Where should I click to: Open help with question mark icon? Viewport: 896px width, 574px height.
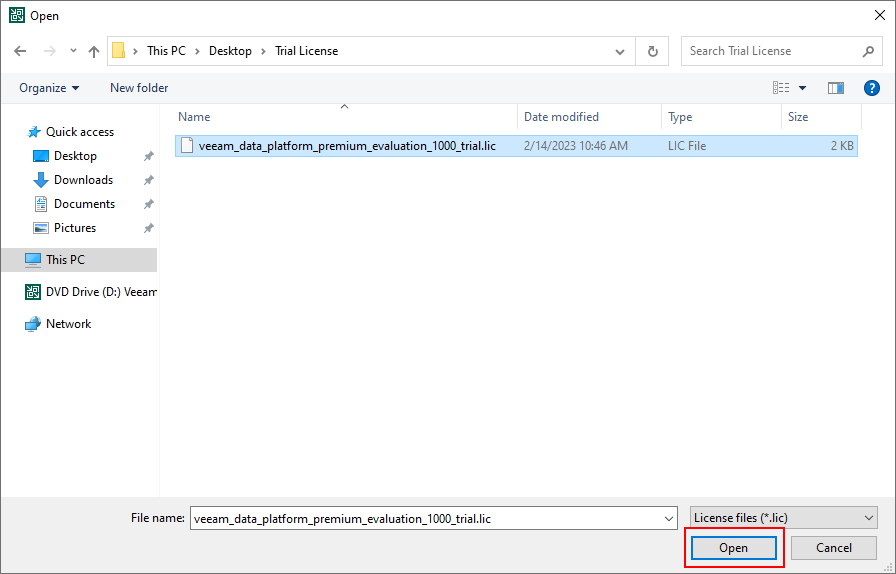click(x=871, y=88)
